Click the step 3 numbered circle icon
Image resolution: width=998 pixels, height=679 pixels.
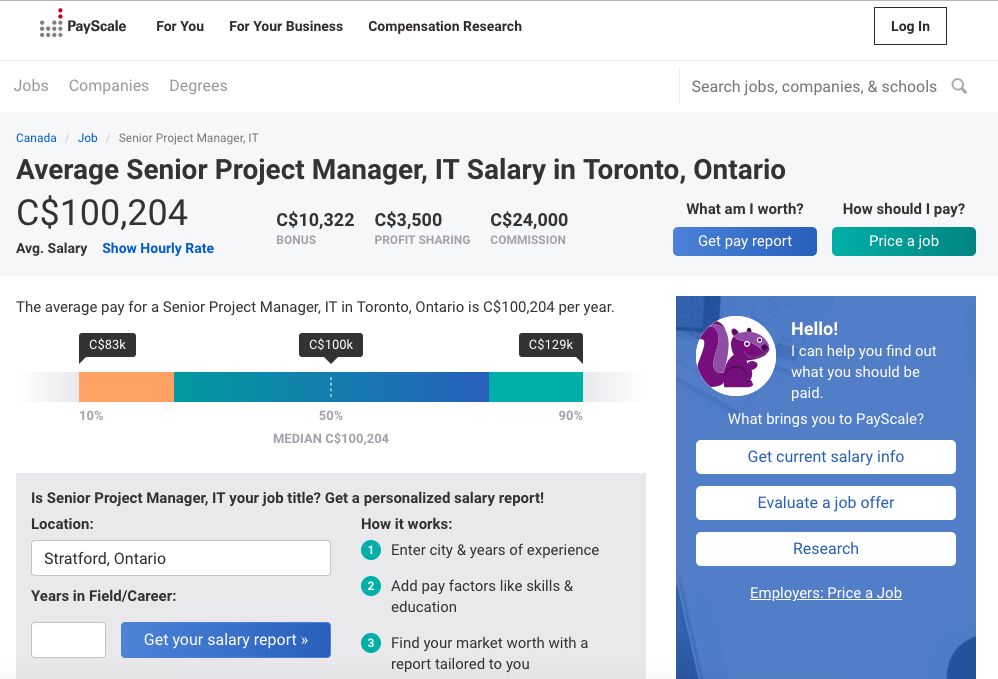371,643
